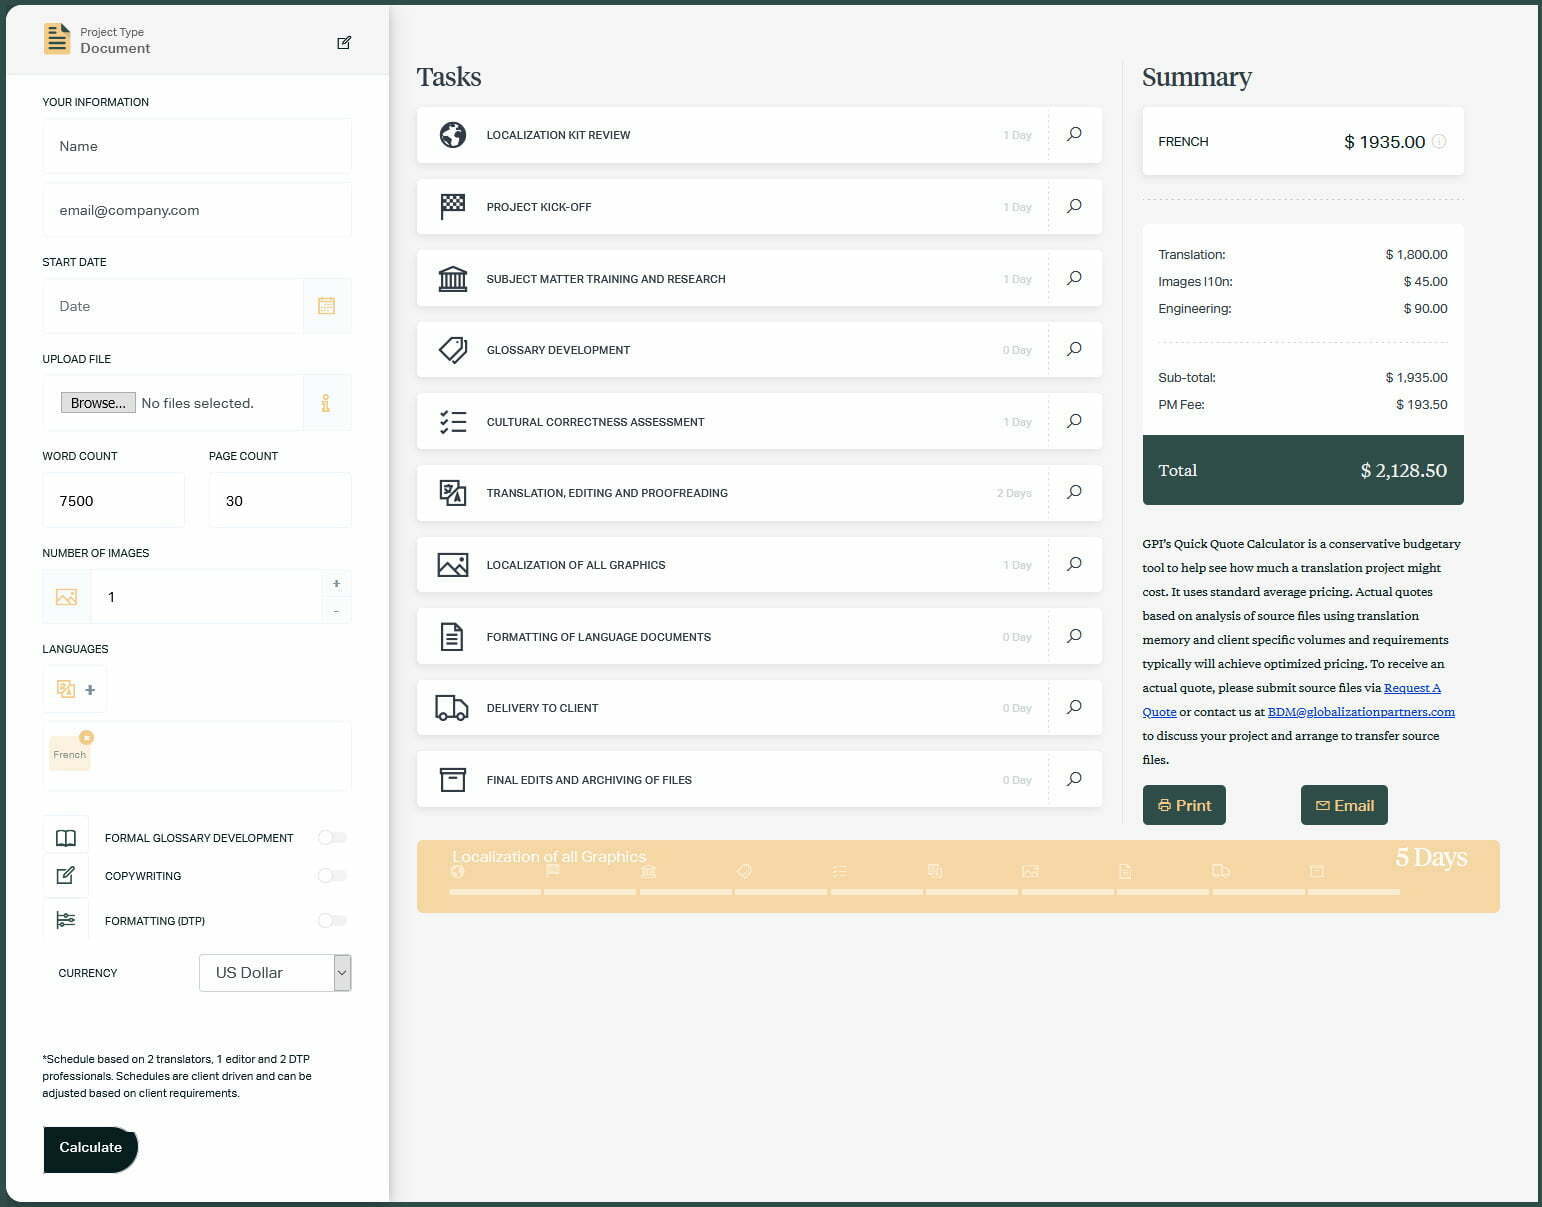Increase the number of images
The height and width of the screenshot is (1207, 1542).
click(336, 584)
